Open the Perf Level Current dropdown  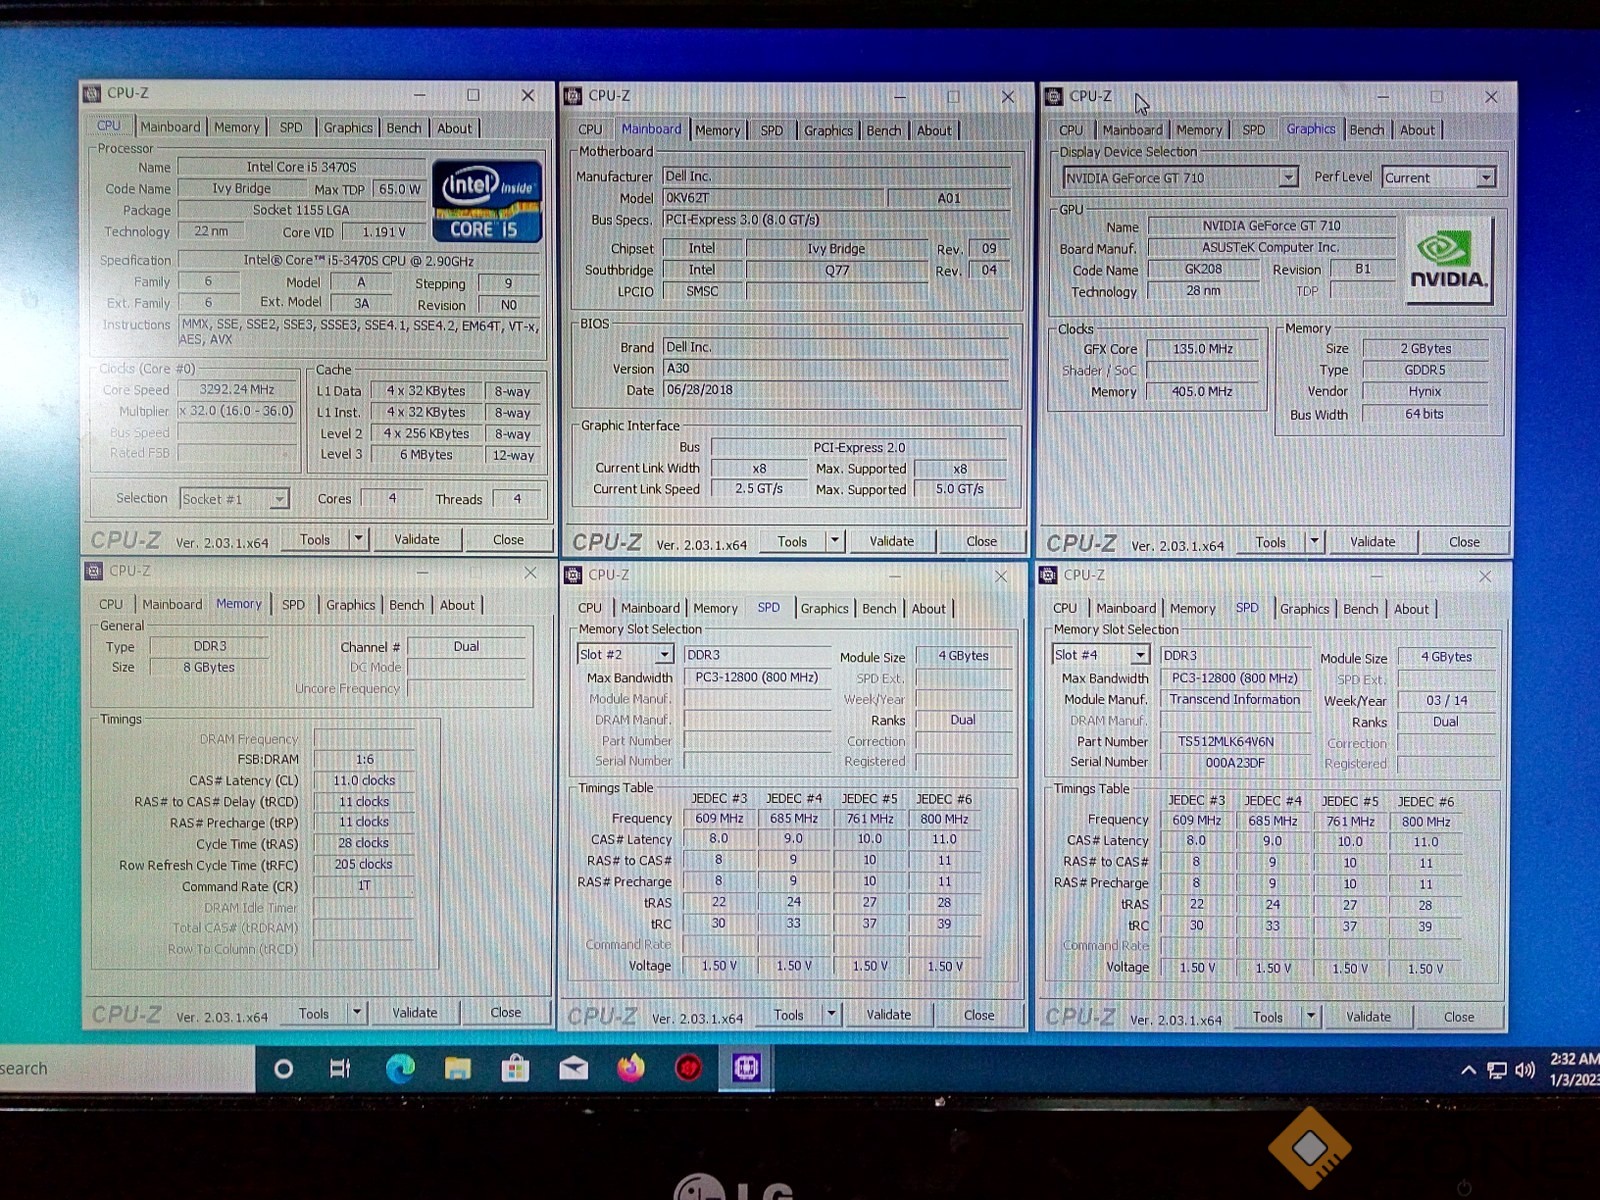(x=1486, y=178)
